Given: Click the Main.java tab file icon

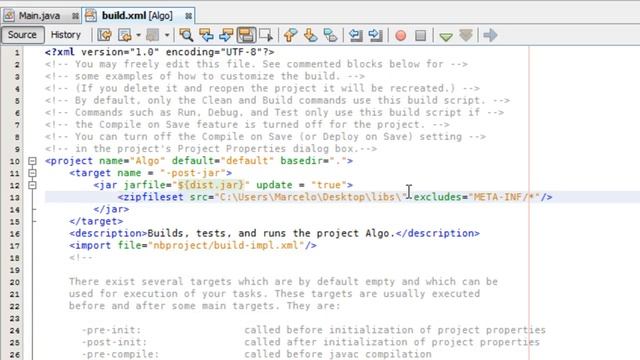Looking at the screenshot, I should 9,16.
